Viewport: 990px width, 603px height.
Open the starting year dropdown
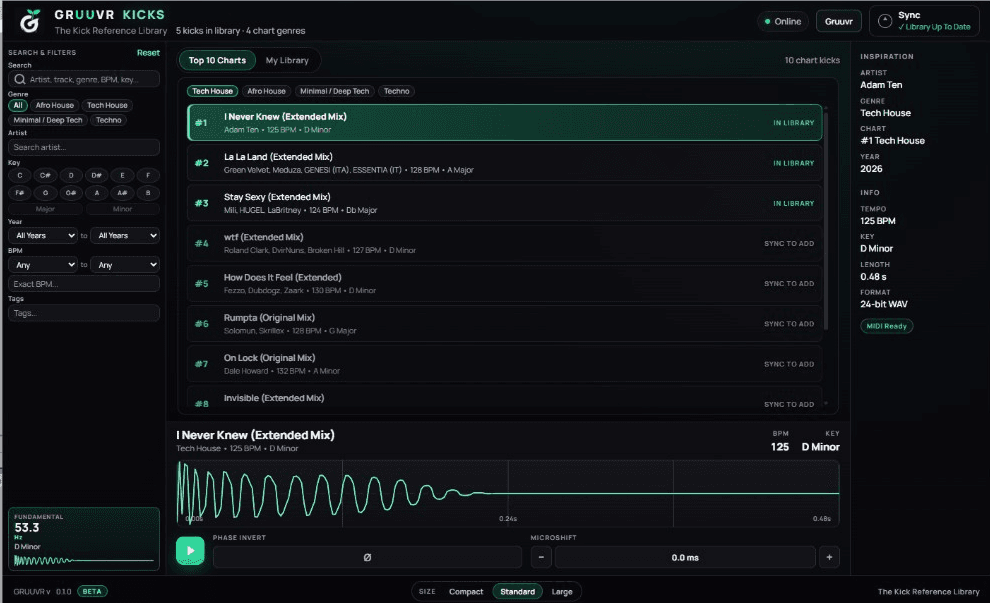tap(43, 236)
